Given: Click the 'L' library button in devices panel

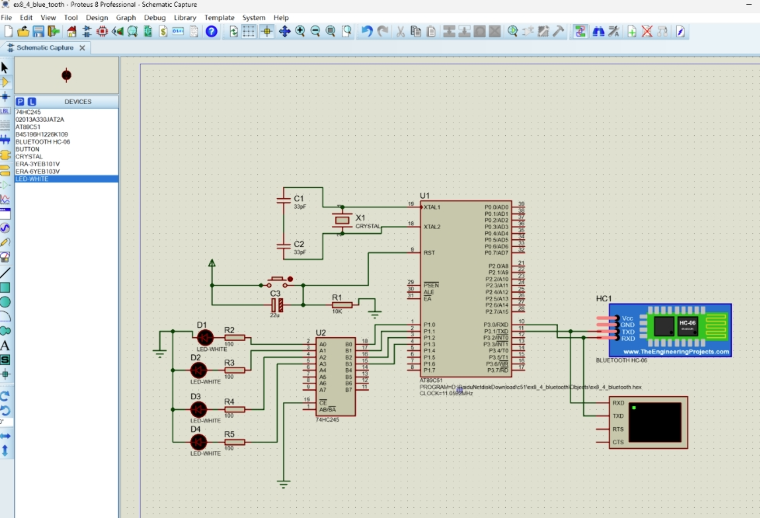Looking at the screenshot, I should click(x=32, y=101).
